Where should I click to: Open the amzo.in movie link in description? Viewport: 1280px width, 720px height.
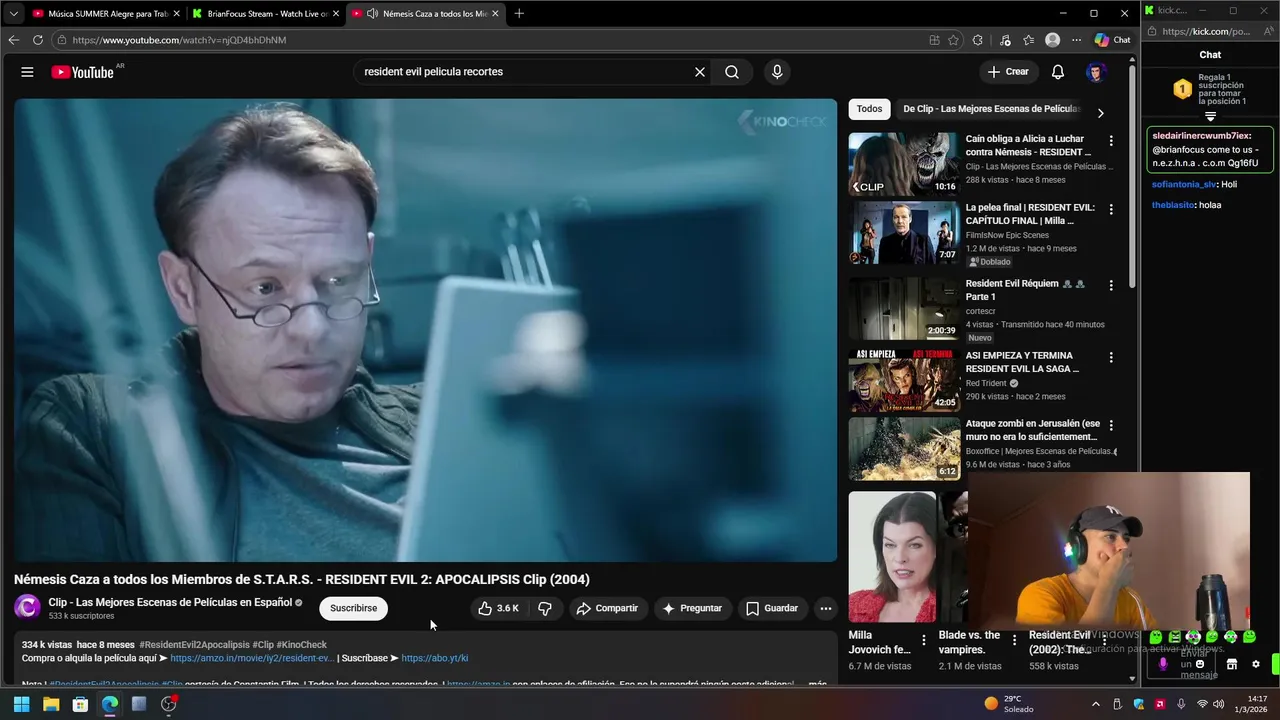(252, 658)
